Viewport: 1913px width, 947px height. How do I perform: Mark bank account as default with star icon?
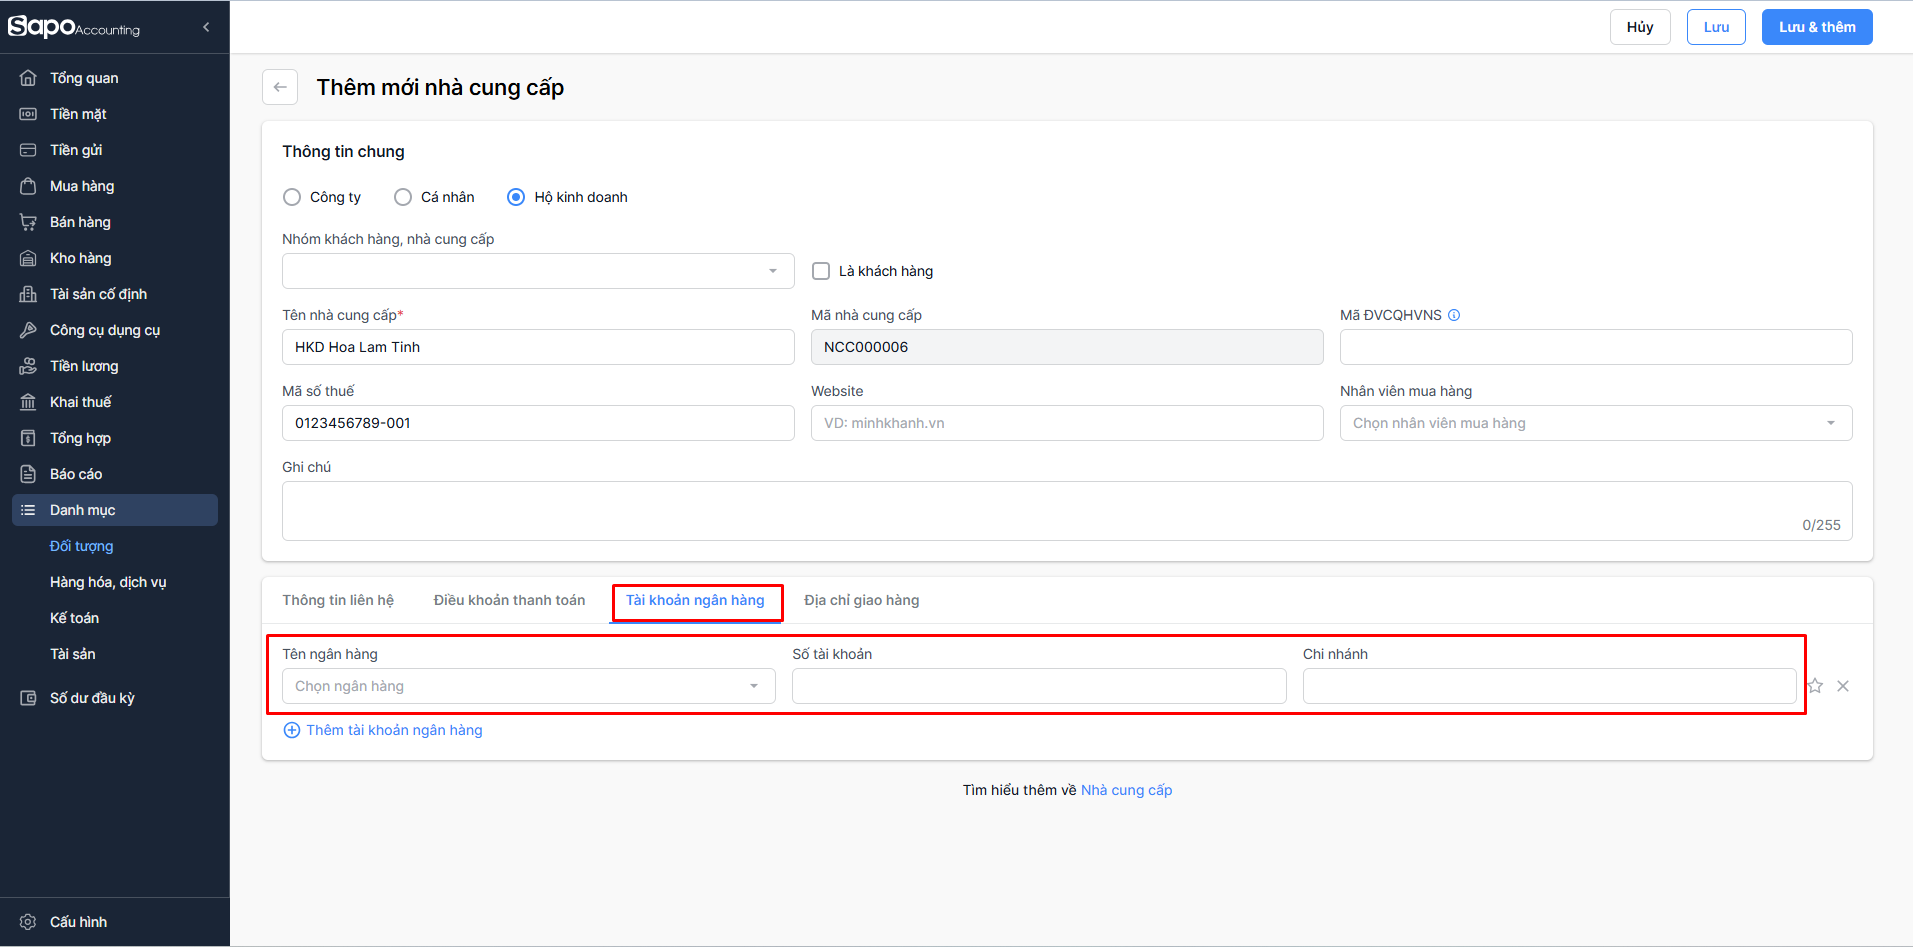[1815, 686]
